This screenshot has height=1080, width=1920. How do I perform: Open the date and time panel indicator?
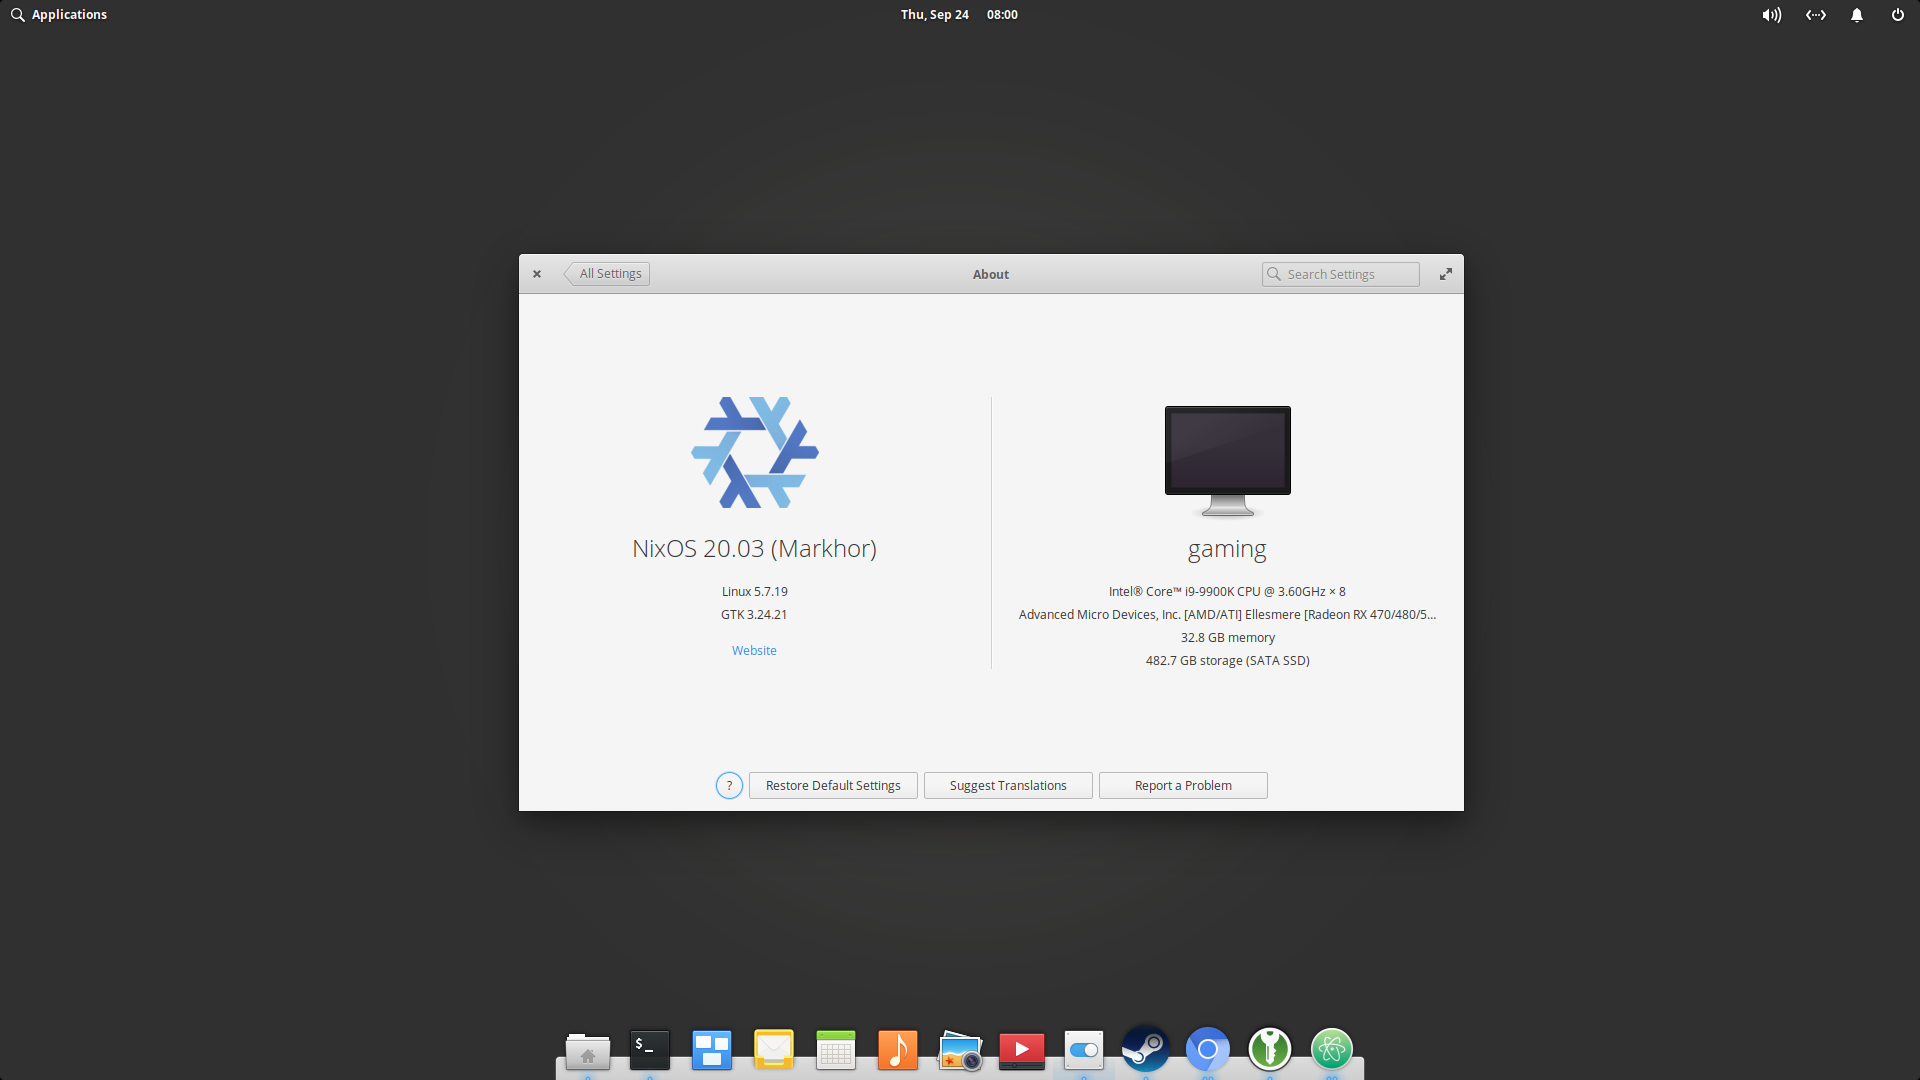coord(959,15)
